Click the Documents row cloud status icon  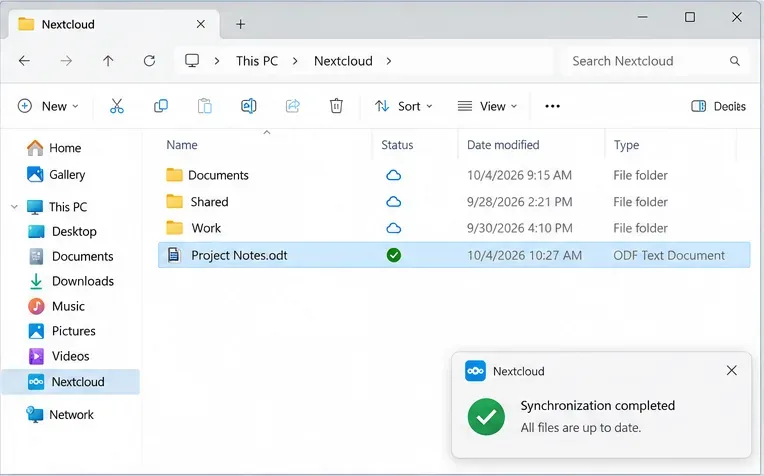[394, 175]
